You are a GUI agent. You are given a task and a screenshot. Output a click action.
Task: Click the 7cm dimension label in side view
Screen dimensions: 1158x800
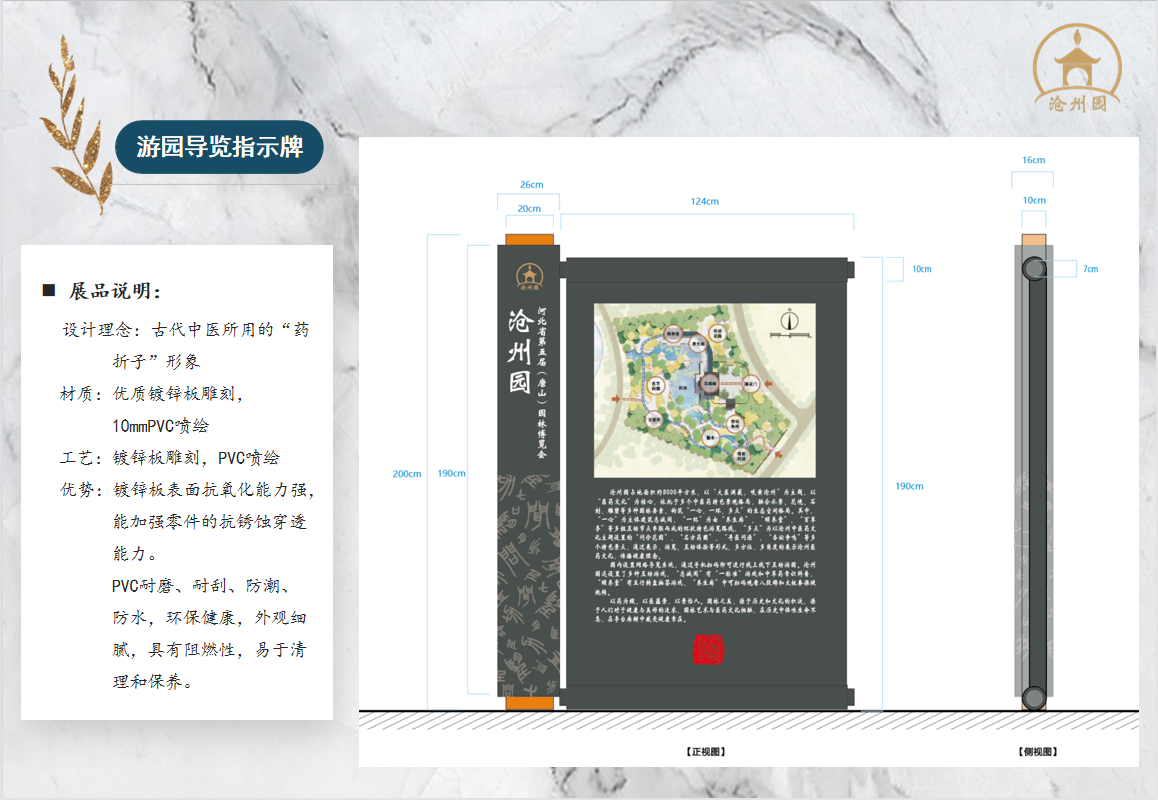click(x=1090, y=269)
